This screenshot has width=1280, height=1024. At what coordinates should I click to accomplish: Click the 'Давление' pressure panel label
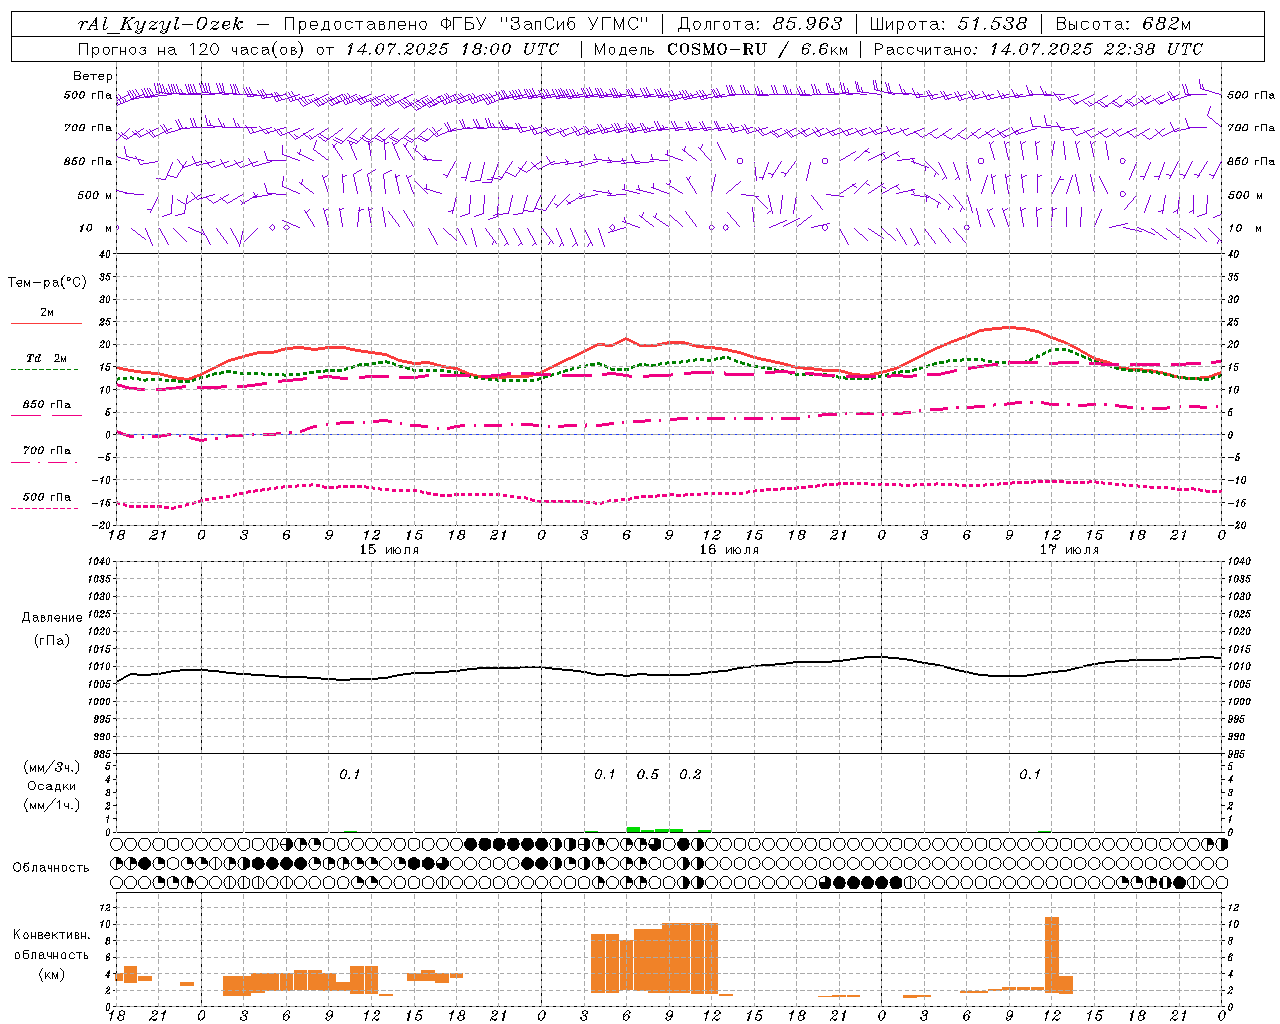(x=52, y=618)
